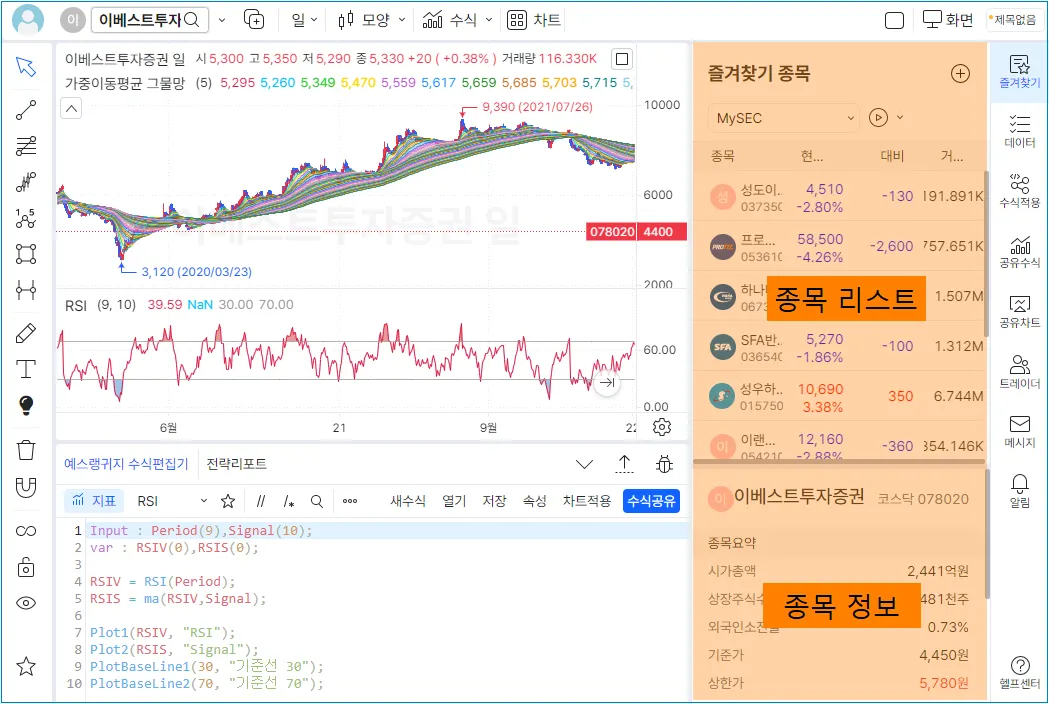The image size is (1049, 704).
Task: Click 차트적용 apply to chart
Action: coord(587,501)
